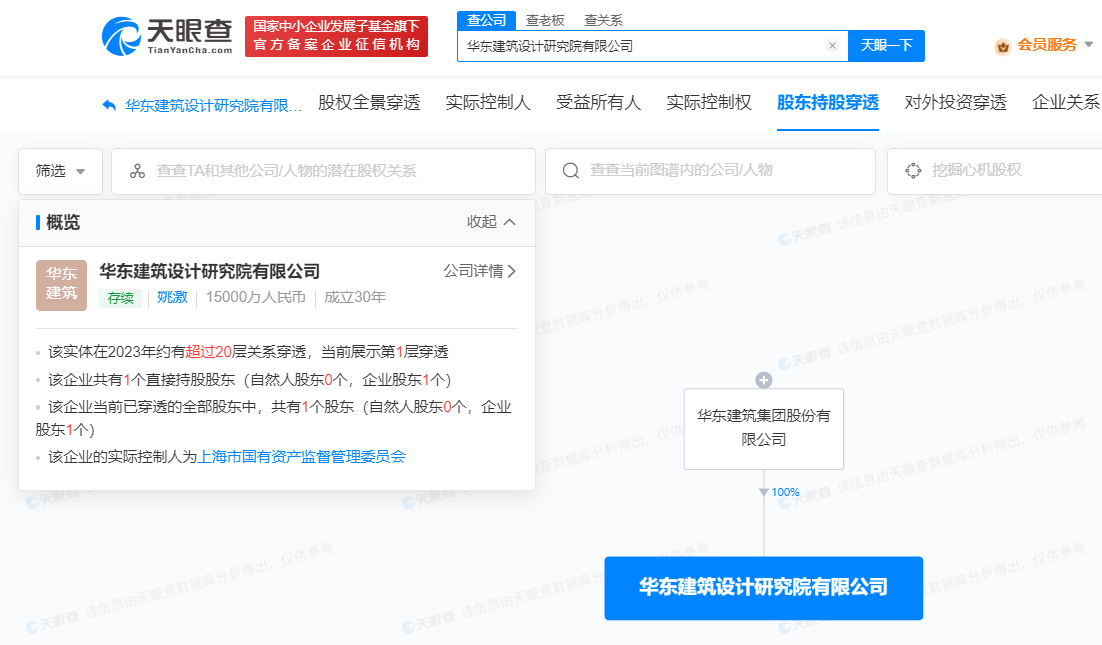1102x645 pixels.
Task: Click the back arrow beside company name
Action: pos(109,105)
